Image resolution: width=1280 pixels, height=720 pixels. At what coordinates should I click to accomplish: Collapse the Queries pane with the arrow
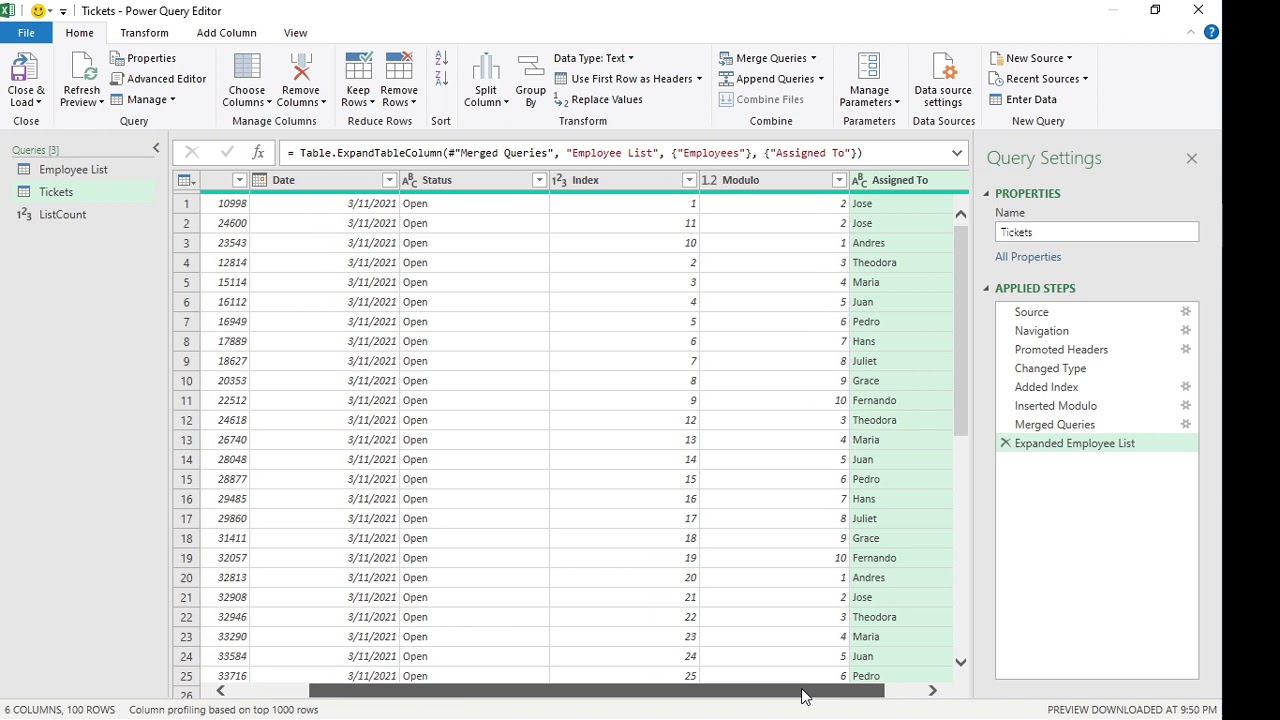pyautogui.click(x=156, y=149)
